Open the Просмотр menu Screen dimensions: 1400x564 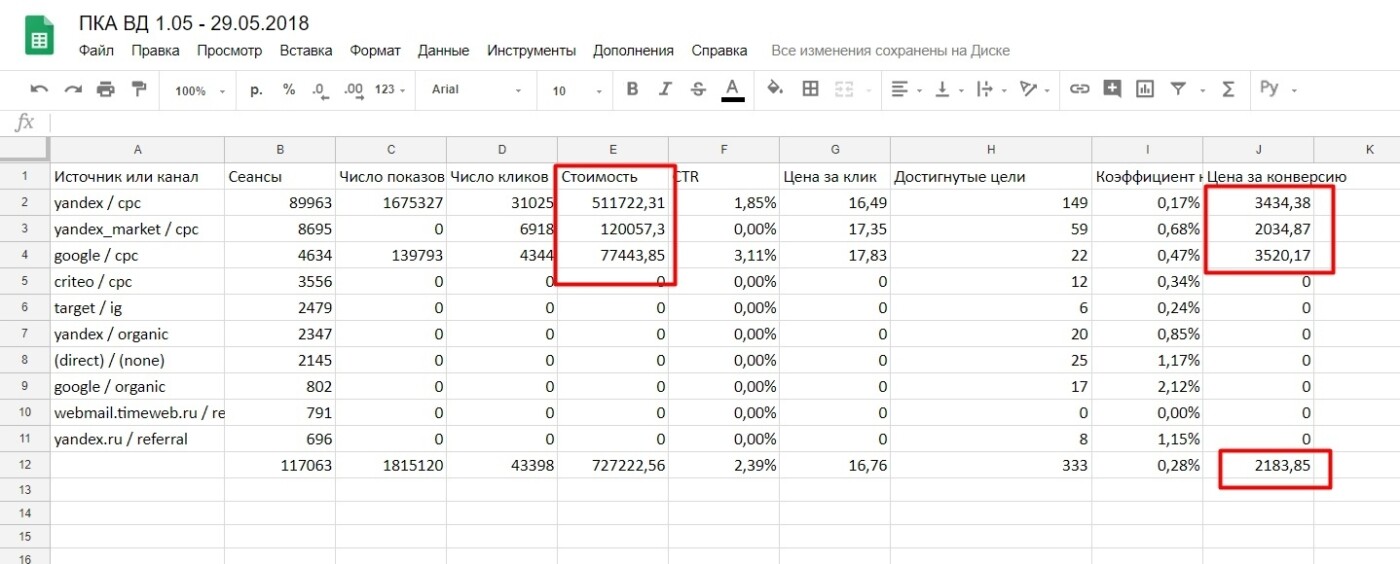(229, 50)
